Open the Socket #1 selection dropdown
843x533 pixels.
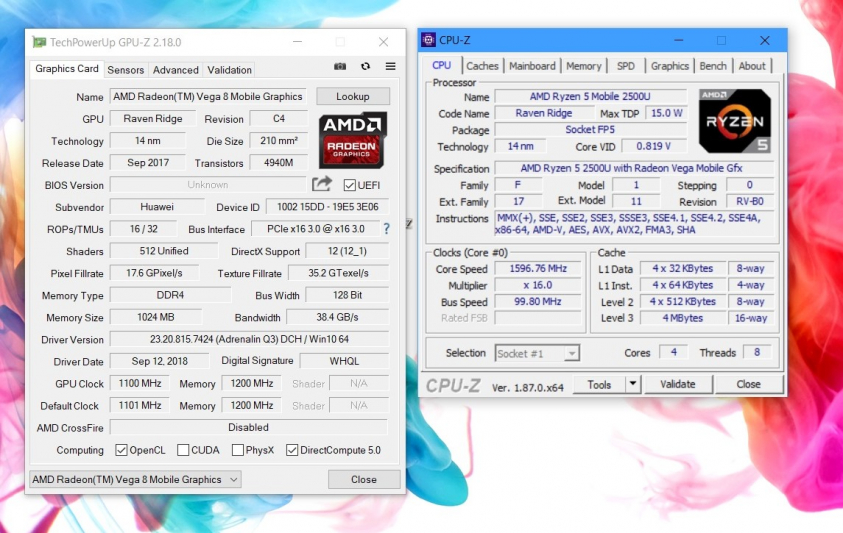tap(537, 353)
